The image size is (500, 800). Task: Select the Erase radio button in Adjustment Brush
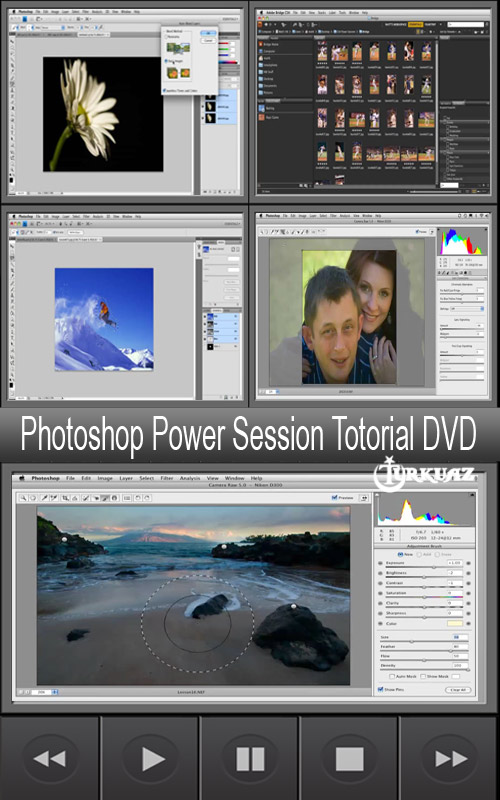pyautogui.click(x=437, y=555)
